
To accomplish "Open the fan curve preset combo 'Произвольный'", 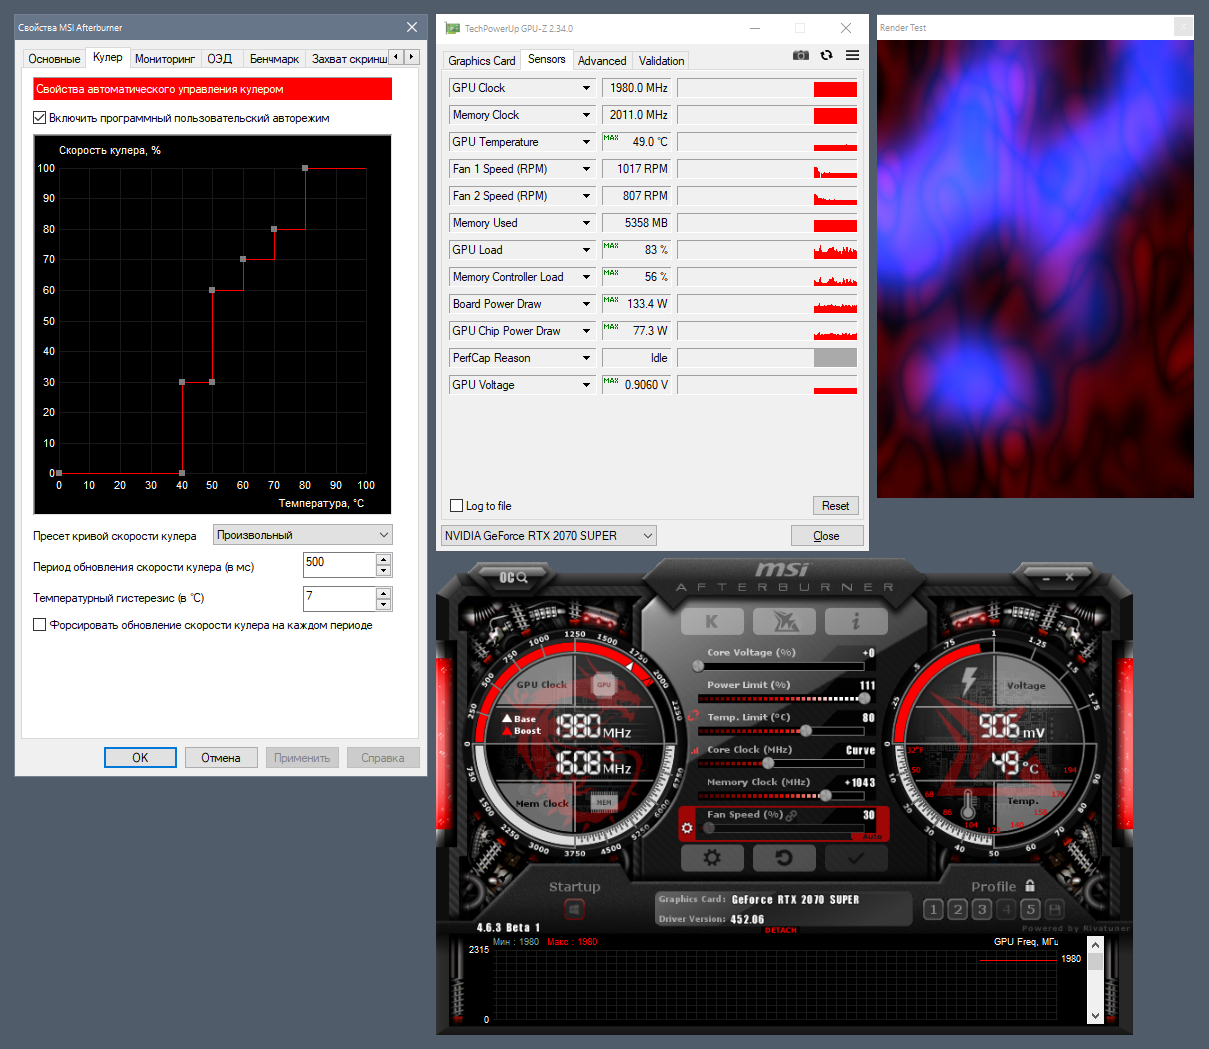I will pos(303,535).
